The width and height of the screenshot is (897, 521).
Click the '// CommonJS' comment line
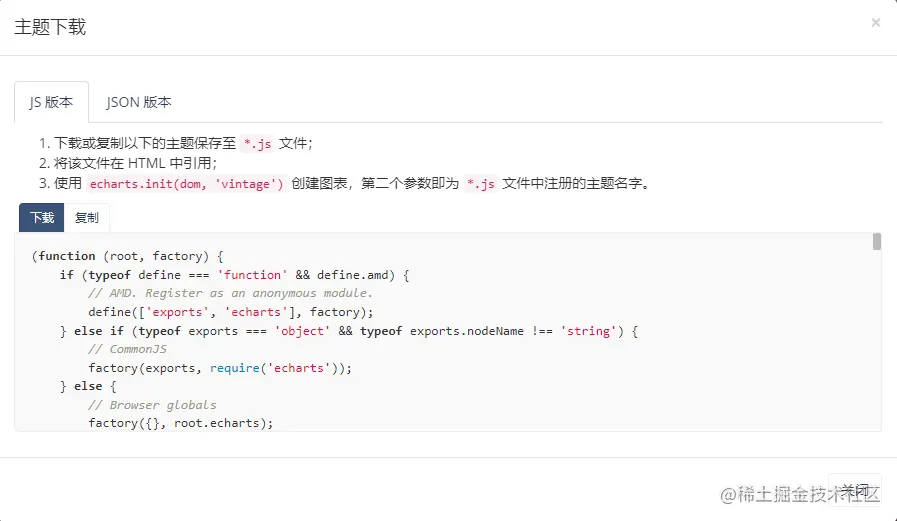tap(127, 349)
